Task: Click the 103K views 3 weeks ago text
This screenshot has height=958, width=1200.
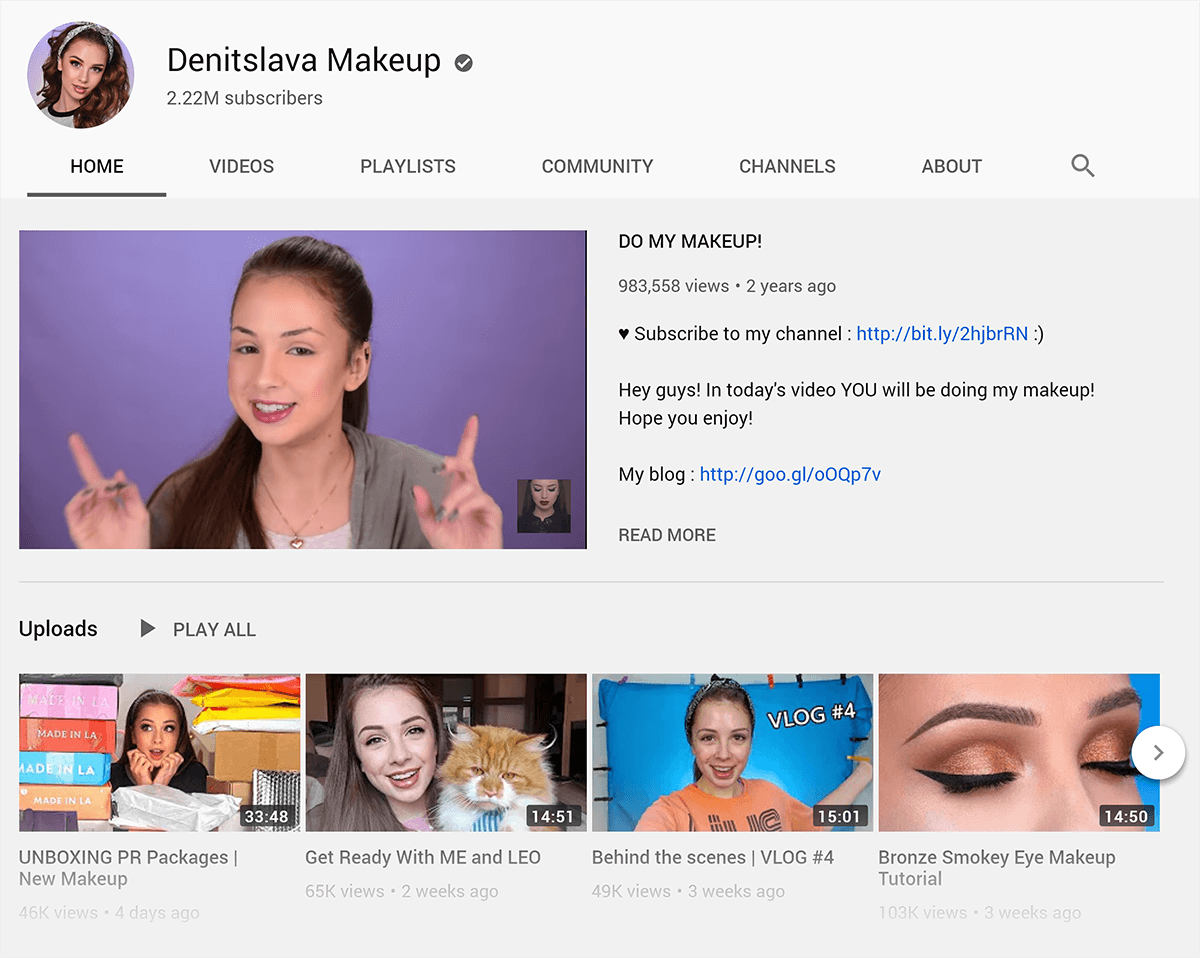Action: click(x=980, y=913)
